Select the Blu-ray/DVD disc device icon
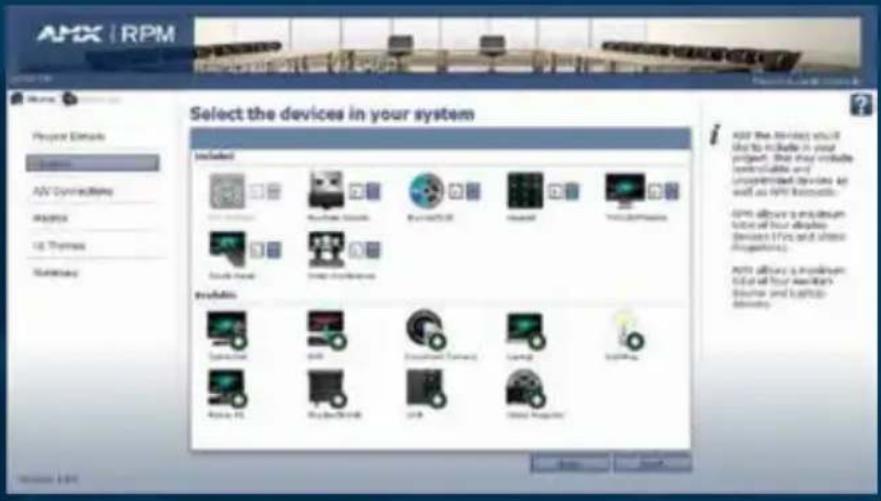 click(426, 190)
